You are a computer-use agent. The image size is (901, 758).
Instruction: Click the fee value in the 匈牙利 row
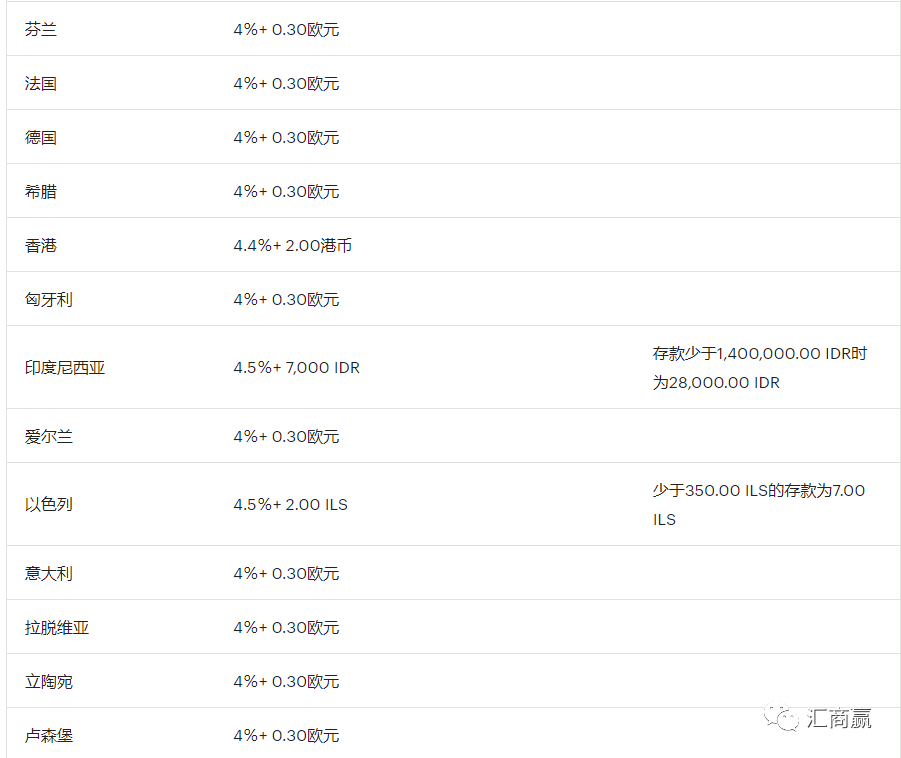pos(286,299)
